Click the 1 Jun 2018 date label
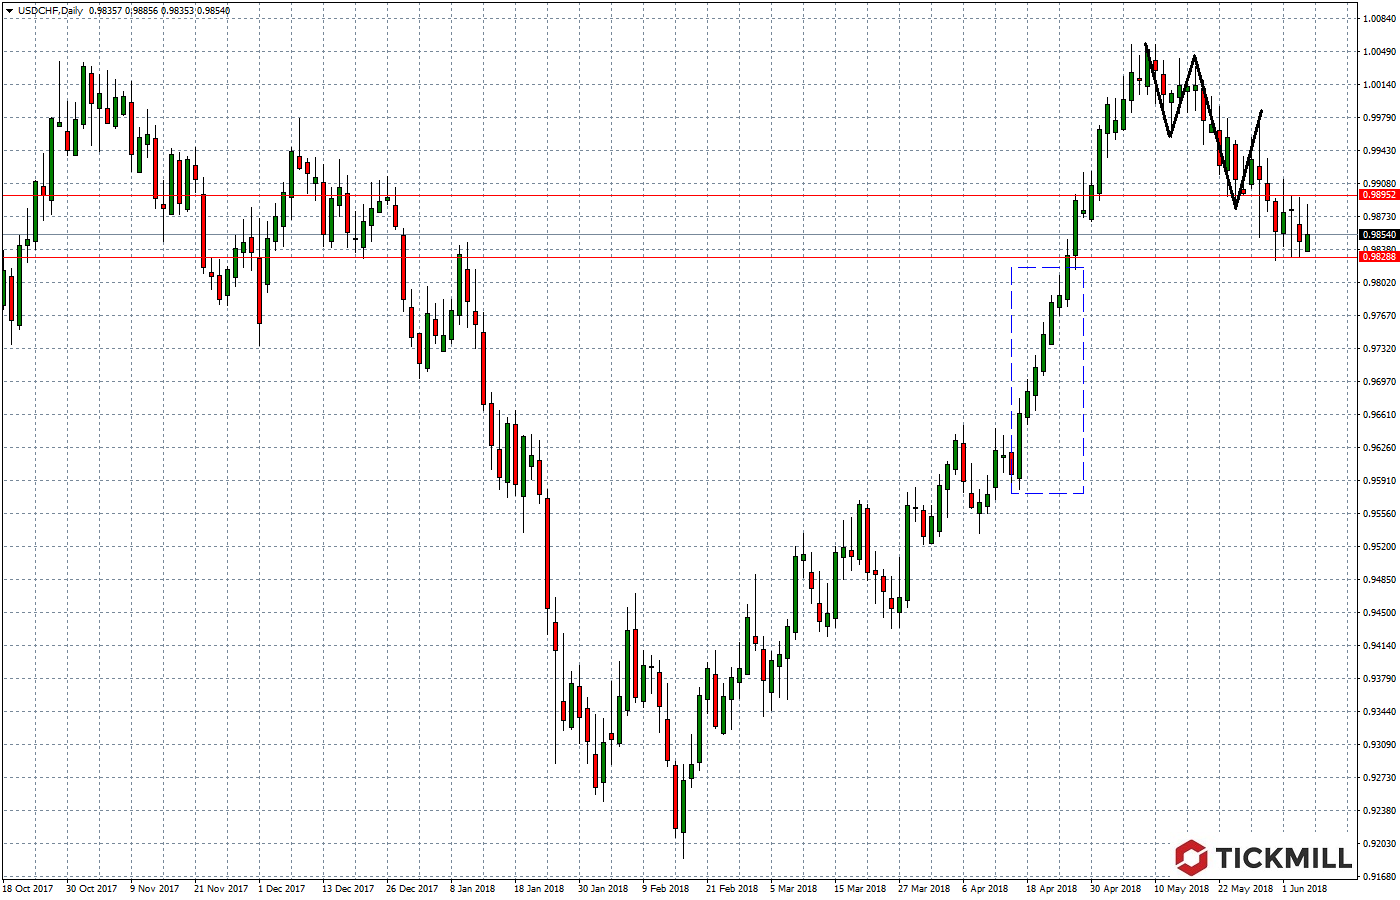The width and height of the screenshot is (1400, 900). pos(1305,888)
